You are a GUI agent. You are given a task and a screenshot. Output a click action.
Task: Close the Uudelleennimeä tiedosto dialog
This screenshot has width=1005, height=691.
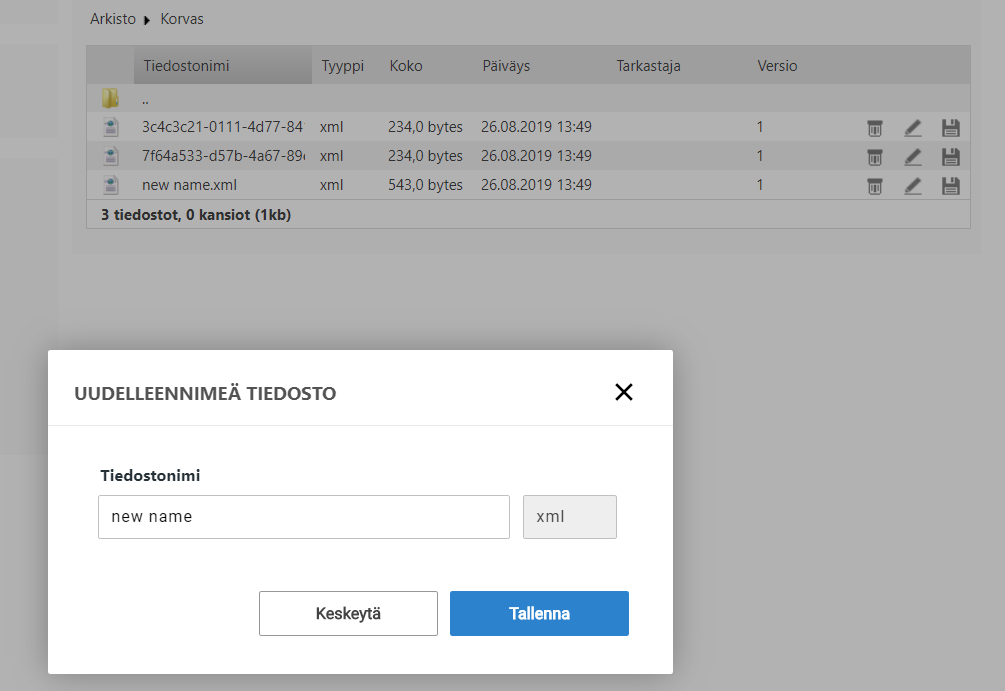[624, 392]
